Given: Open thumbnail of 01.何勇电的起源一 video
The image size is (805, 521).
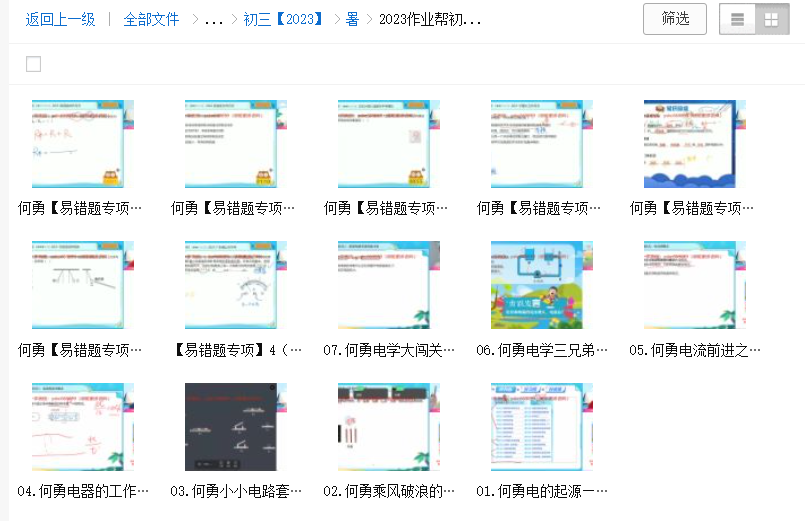Looking at the screenshot, I should tap(542, 427).
